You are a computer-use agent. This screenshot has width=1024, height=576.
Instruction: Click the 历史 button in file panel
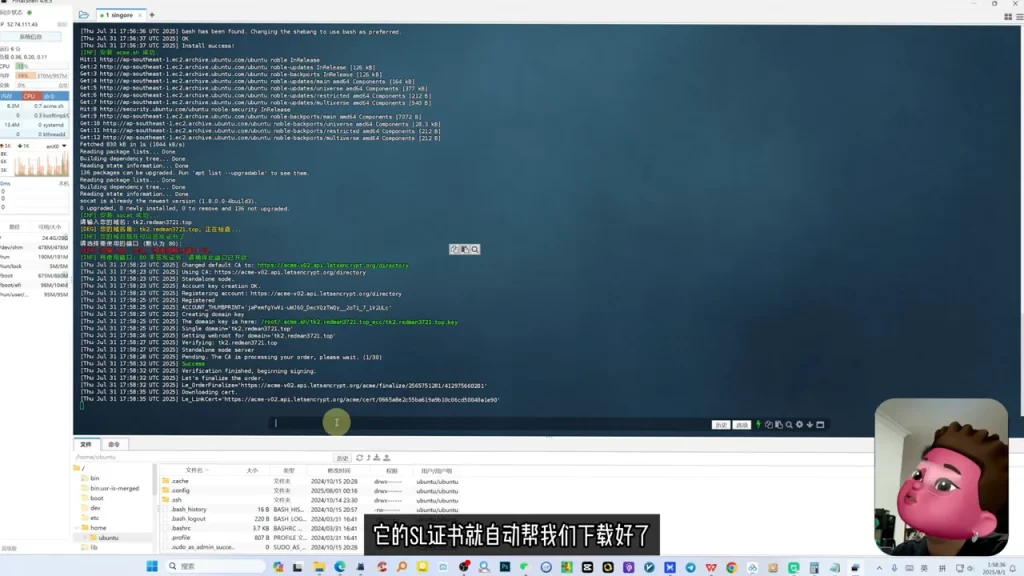click(x=343, y=458)
